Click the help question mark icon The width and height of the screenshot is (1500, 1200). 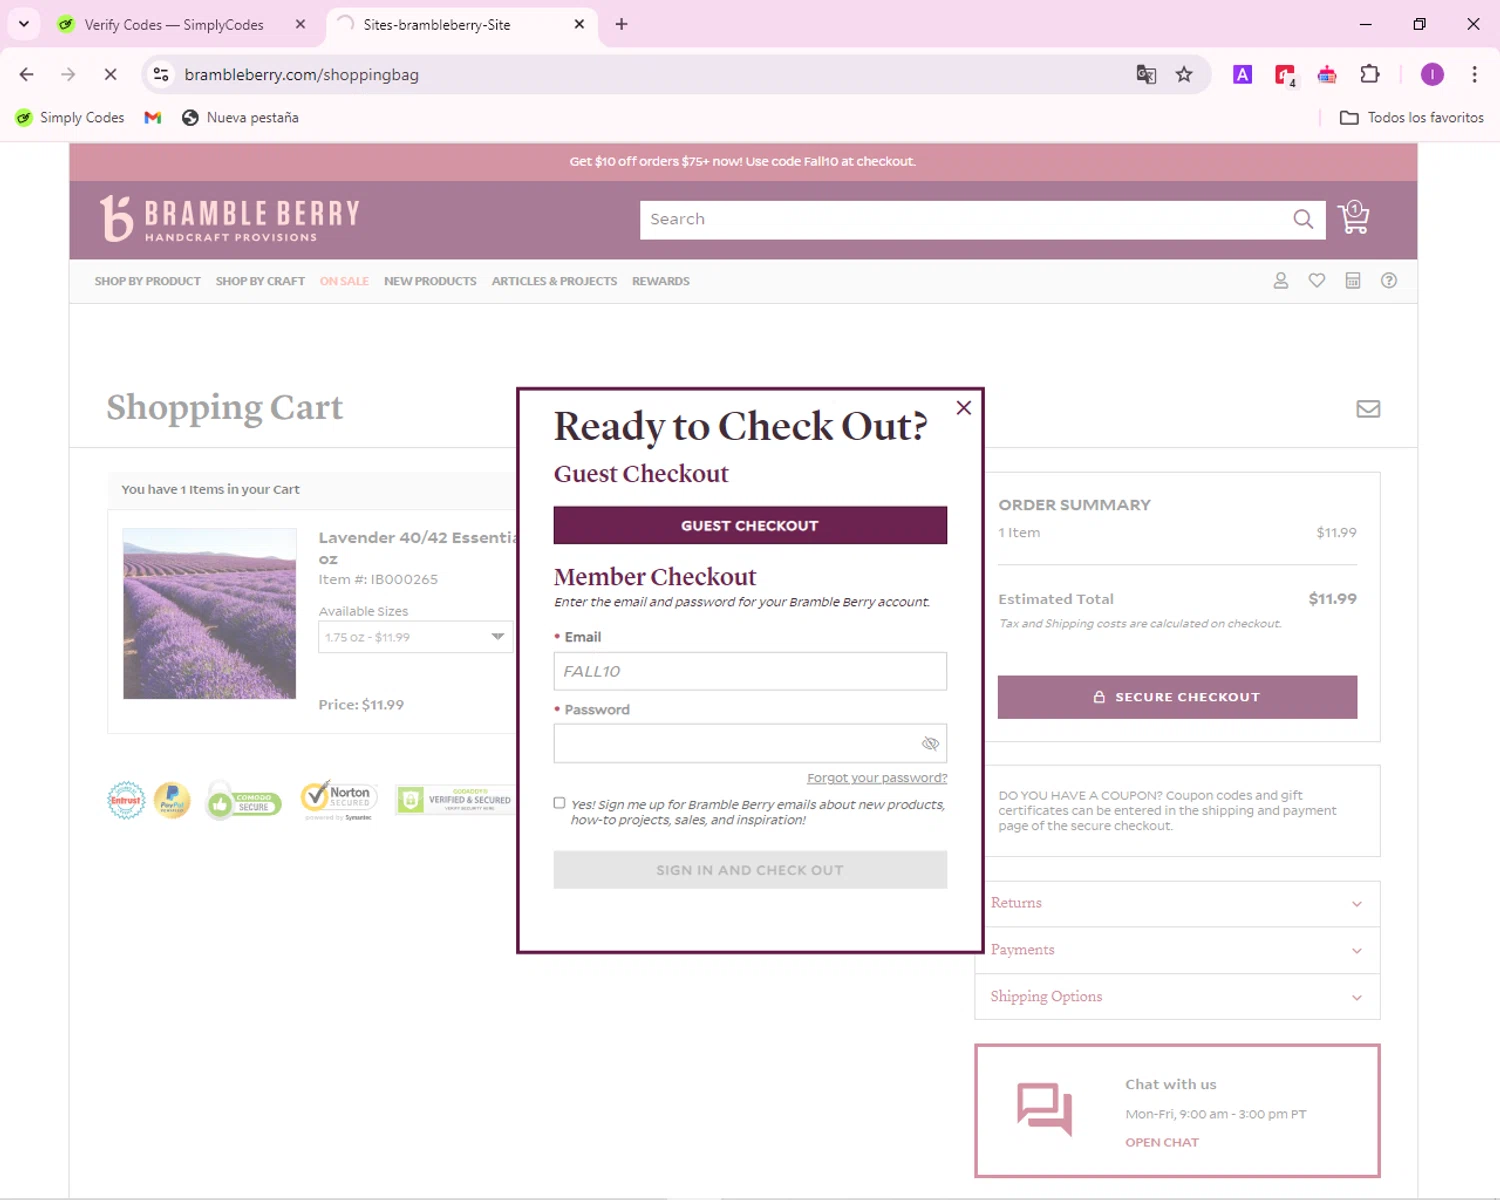[x=1389, y=281]
